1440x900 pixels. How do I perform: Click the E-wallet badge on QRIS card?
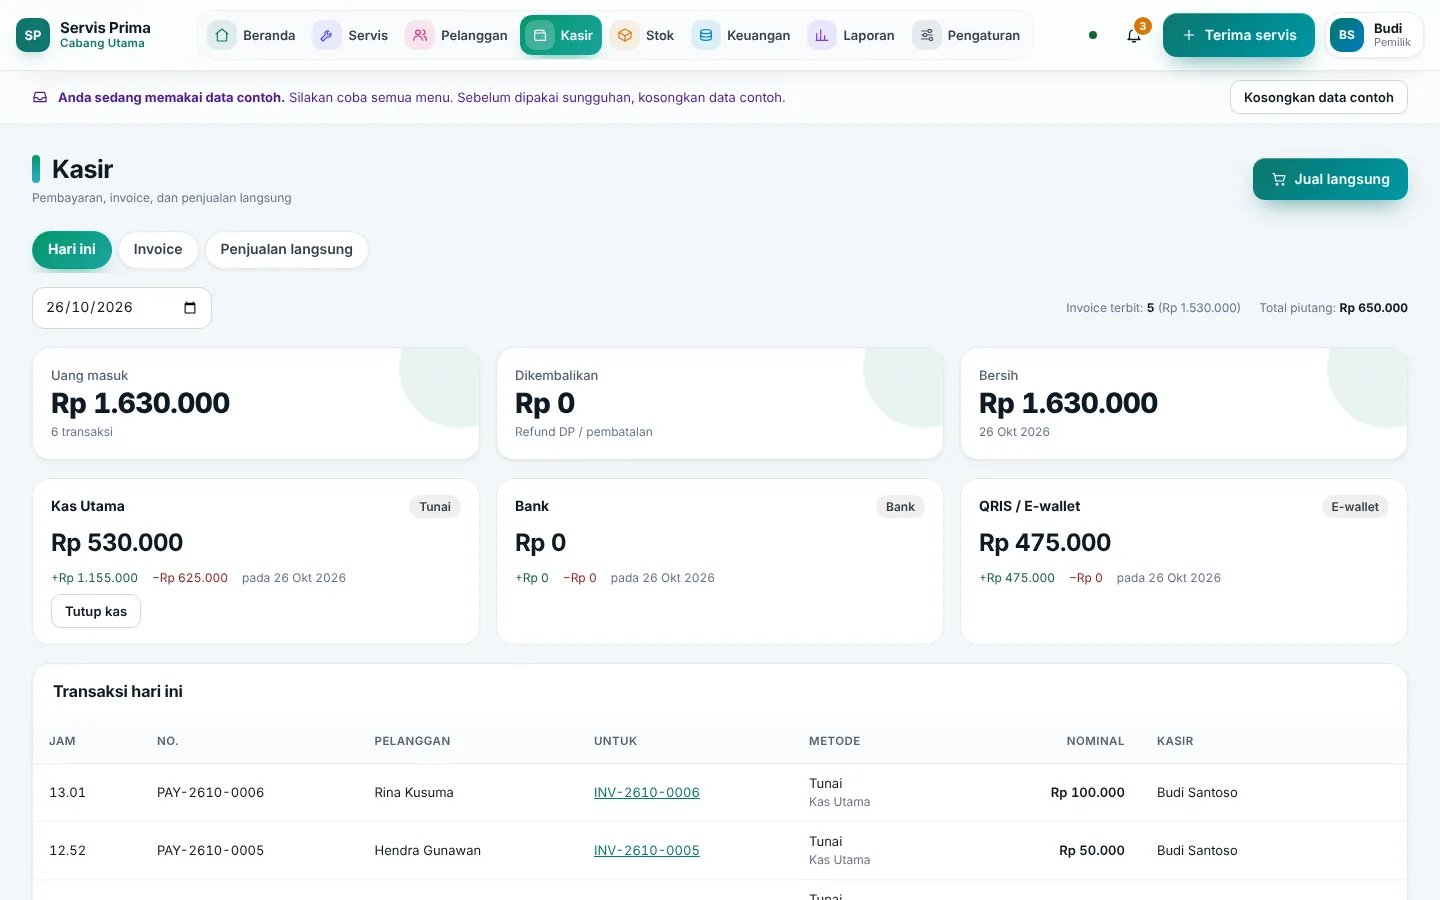tap(1355, 507)
